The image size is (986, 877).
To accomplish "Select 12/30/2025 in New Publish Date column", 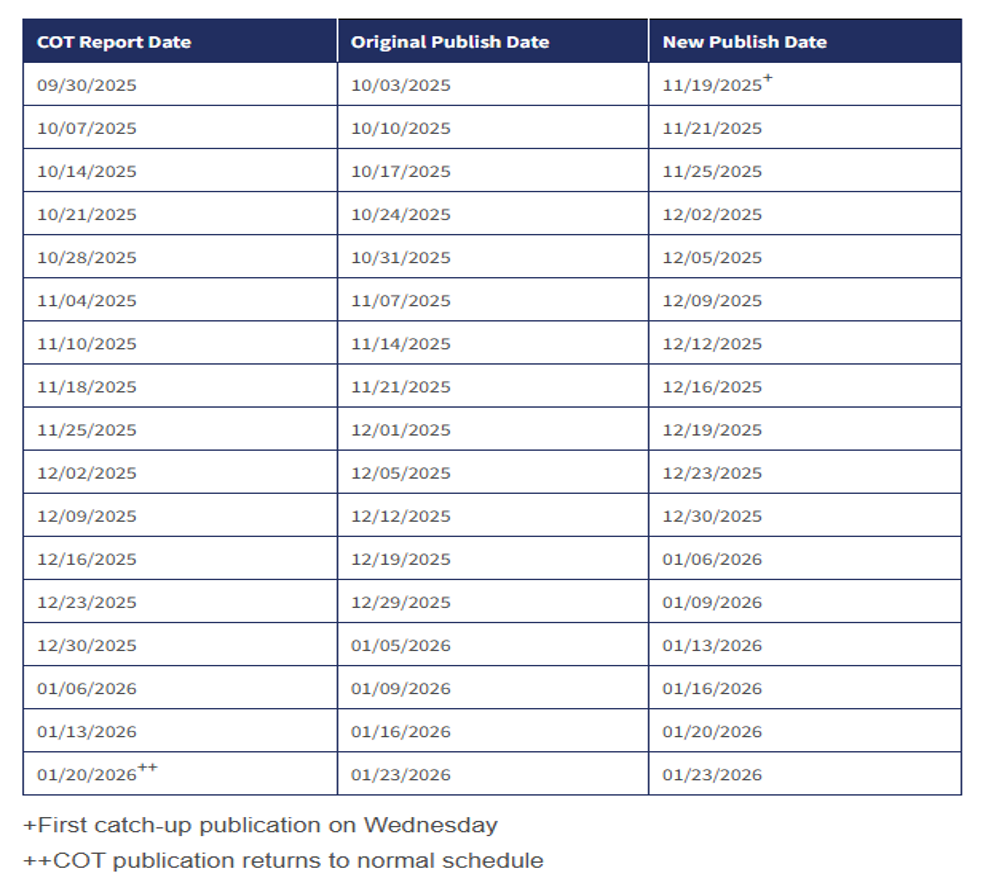I will (712, 516).
